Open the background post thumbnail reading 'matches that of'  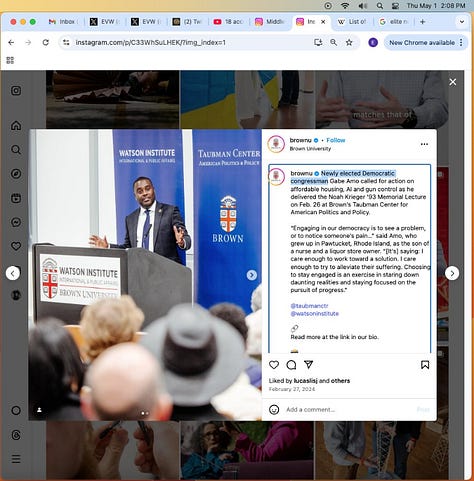click(382, 99)
